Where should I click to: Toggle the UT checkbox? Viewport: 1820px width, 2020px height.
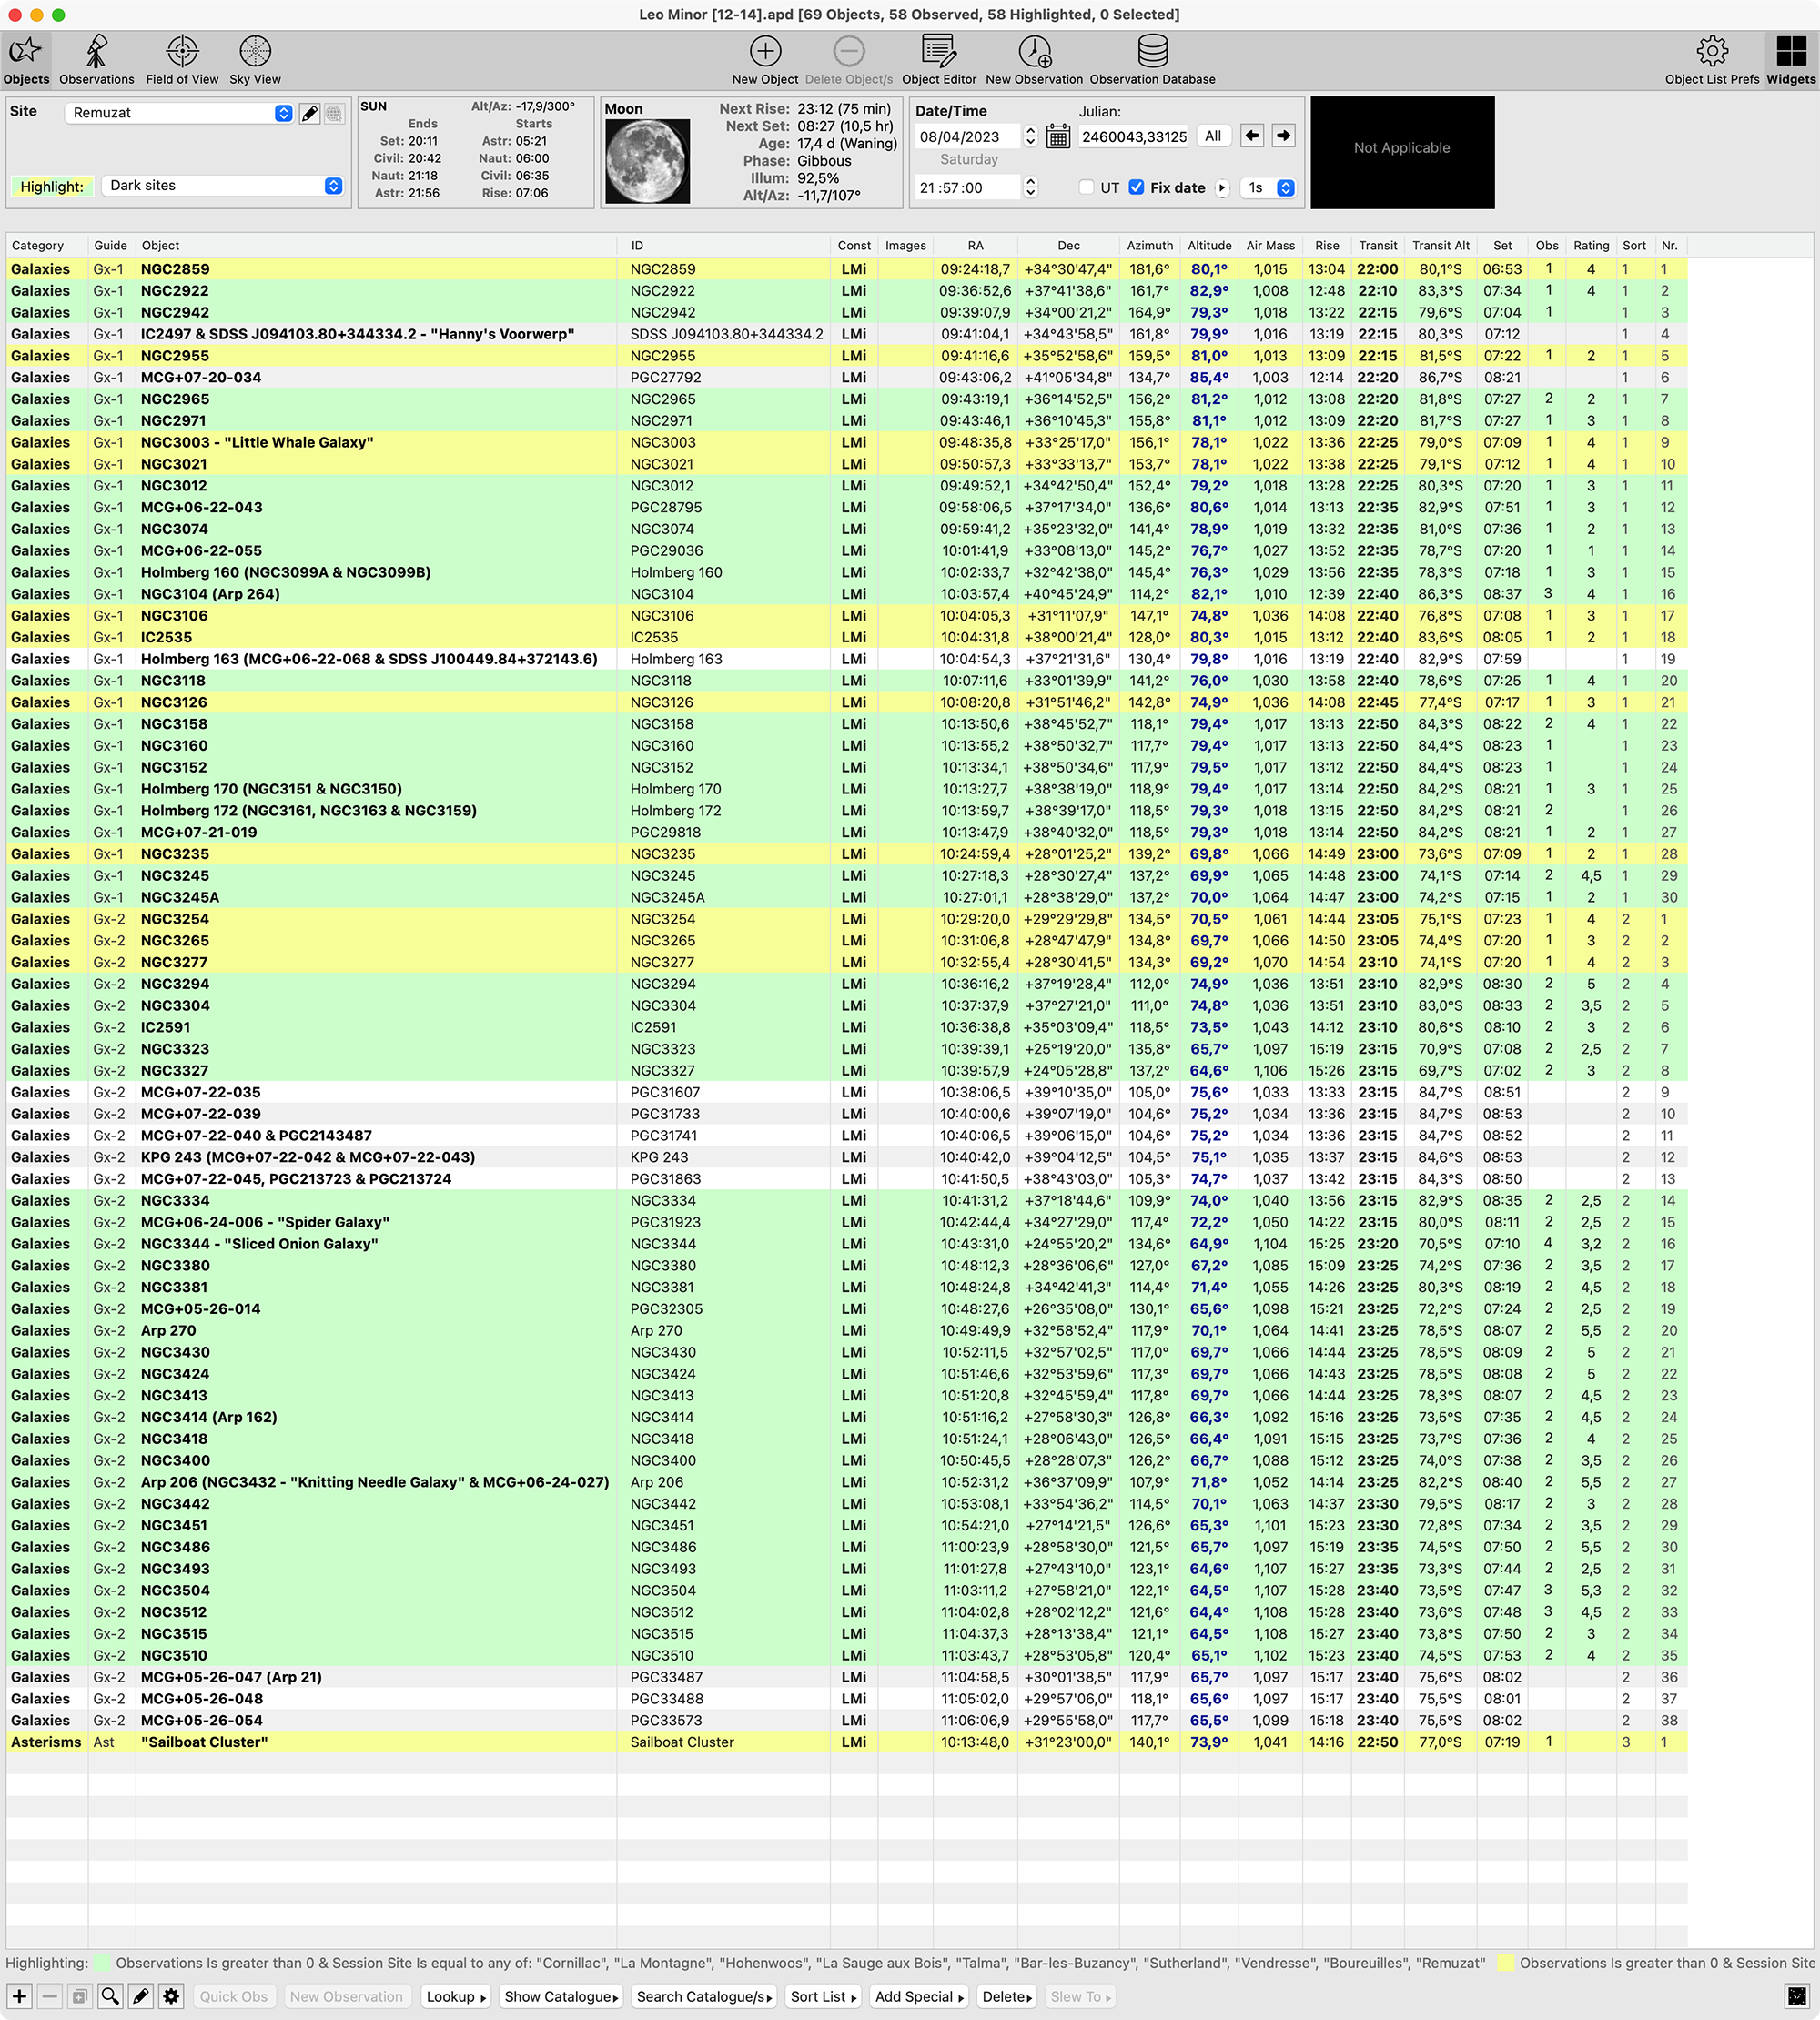coord(1086,187)
